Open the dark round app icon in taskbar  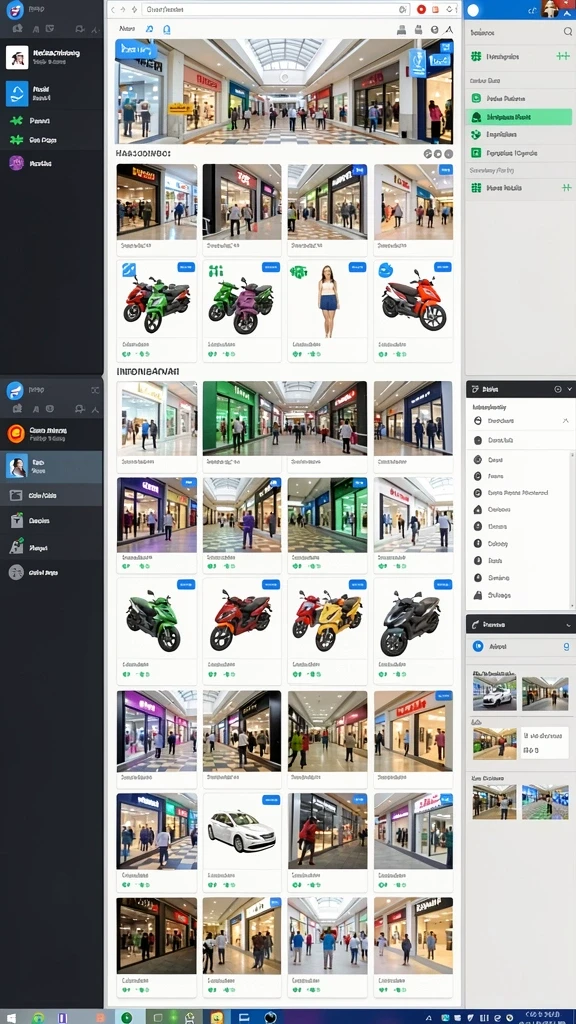click(270, 1017)
